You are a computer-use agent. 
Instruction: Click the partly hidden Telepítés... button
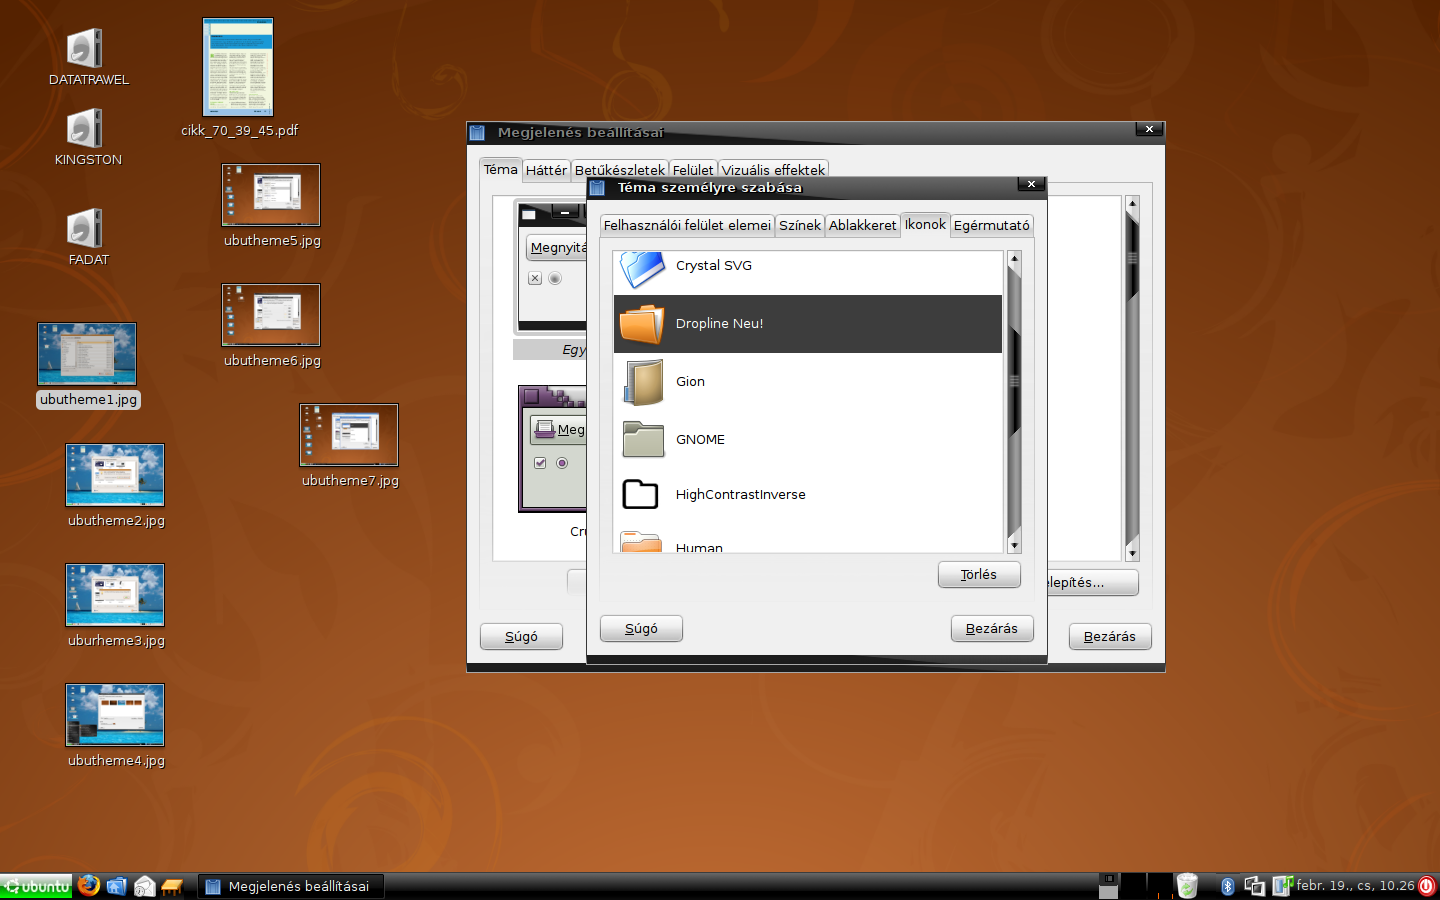[1092, 582]
